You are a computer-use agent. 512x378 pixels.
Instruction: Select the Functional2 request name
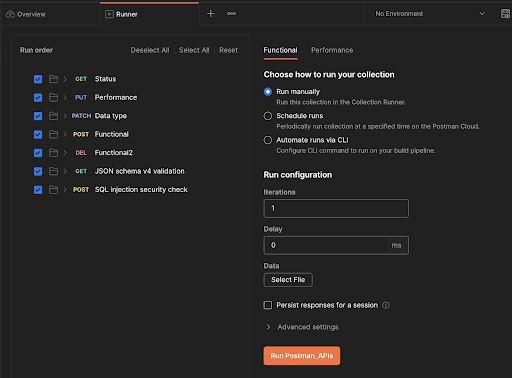(114, 153)
